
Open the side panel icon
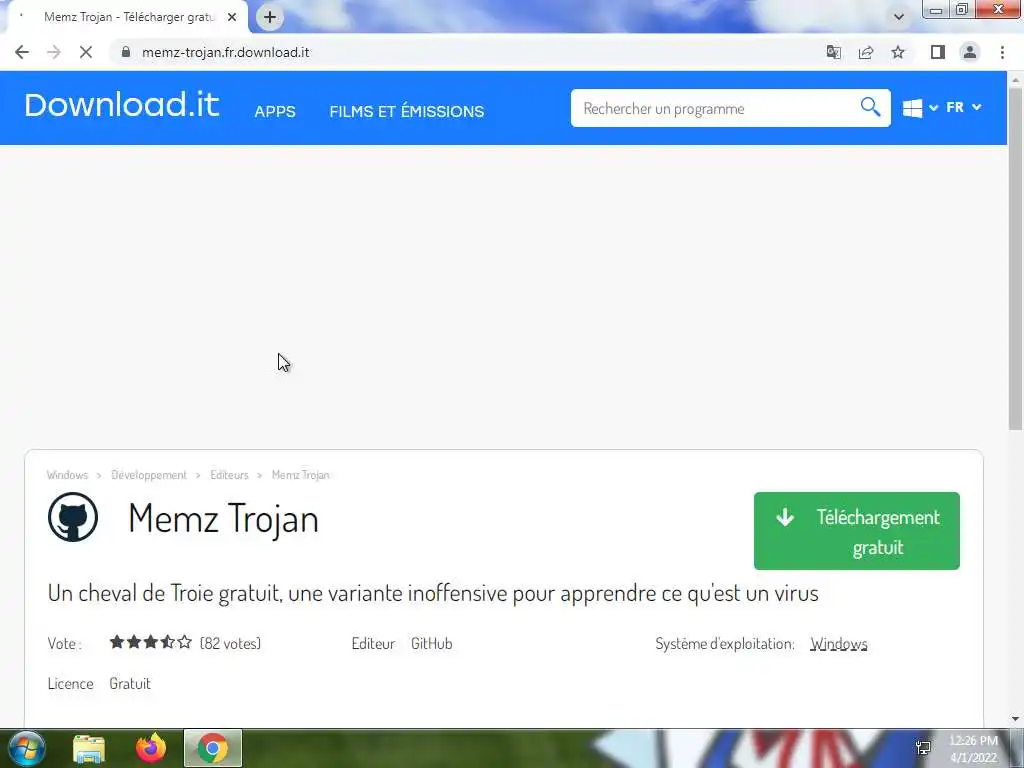click(938, 52)
